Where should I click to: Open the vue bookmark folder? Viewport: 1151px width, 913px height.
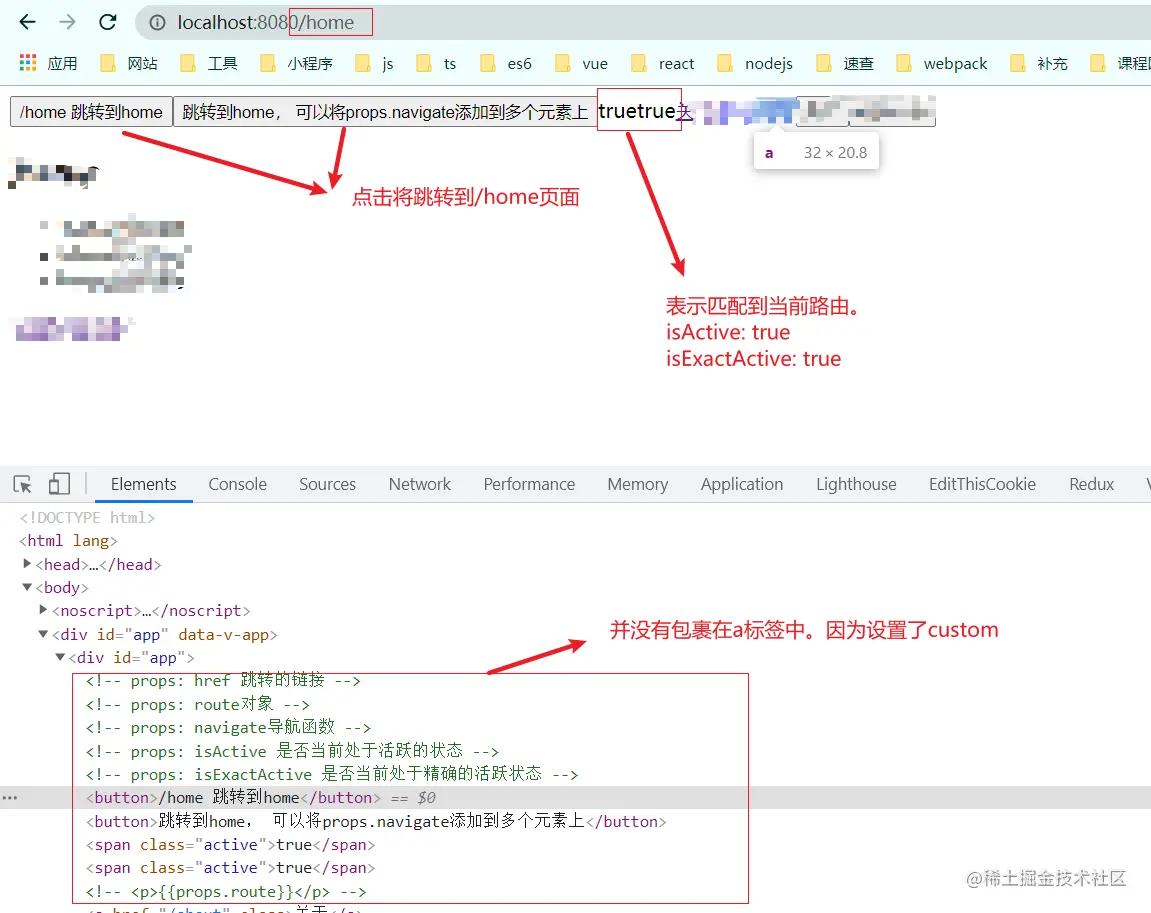[x=581, y=64]
